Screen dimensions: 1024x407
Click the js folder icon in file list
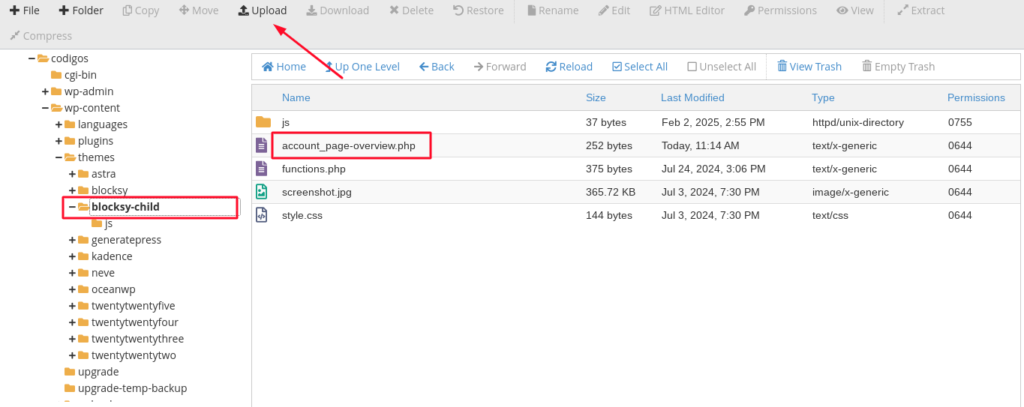click(263, 122)
